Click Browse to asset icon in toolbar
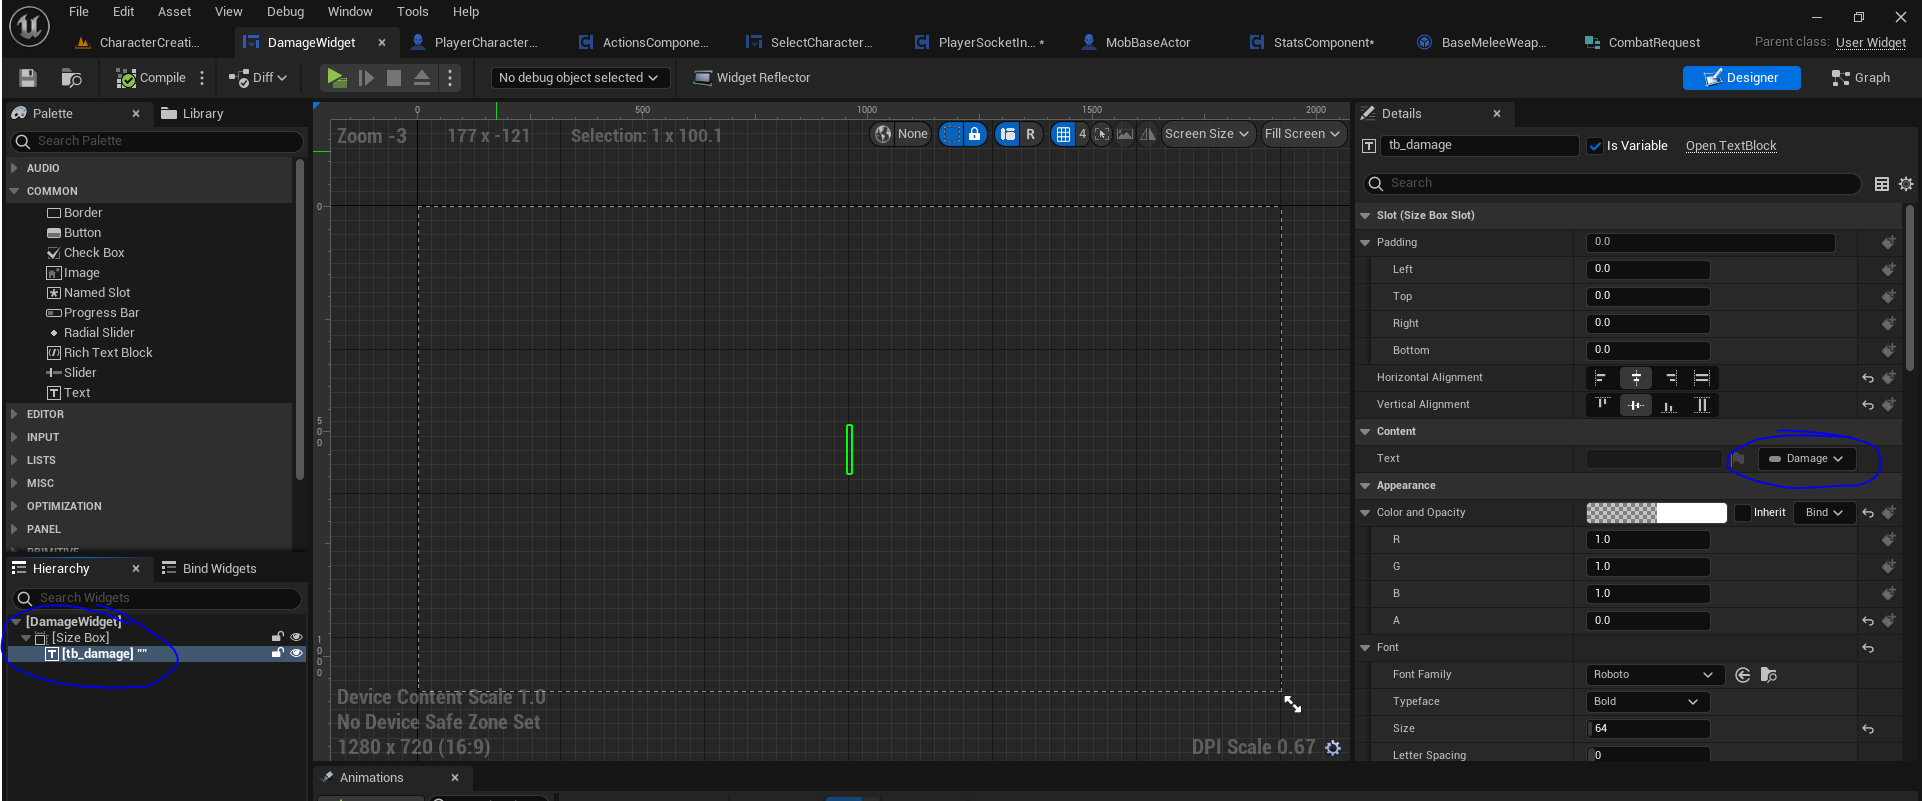 point(71,78)
